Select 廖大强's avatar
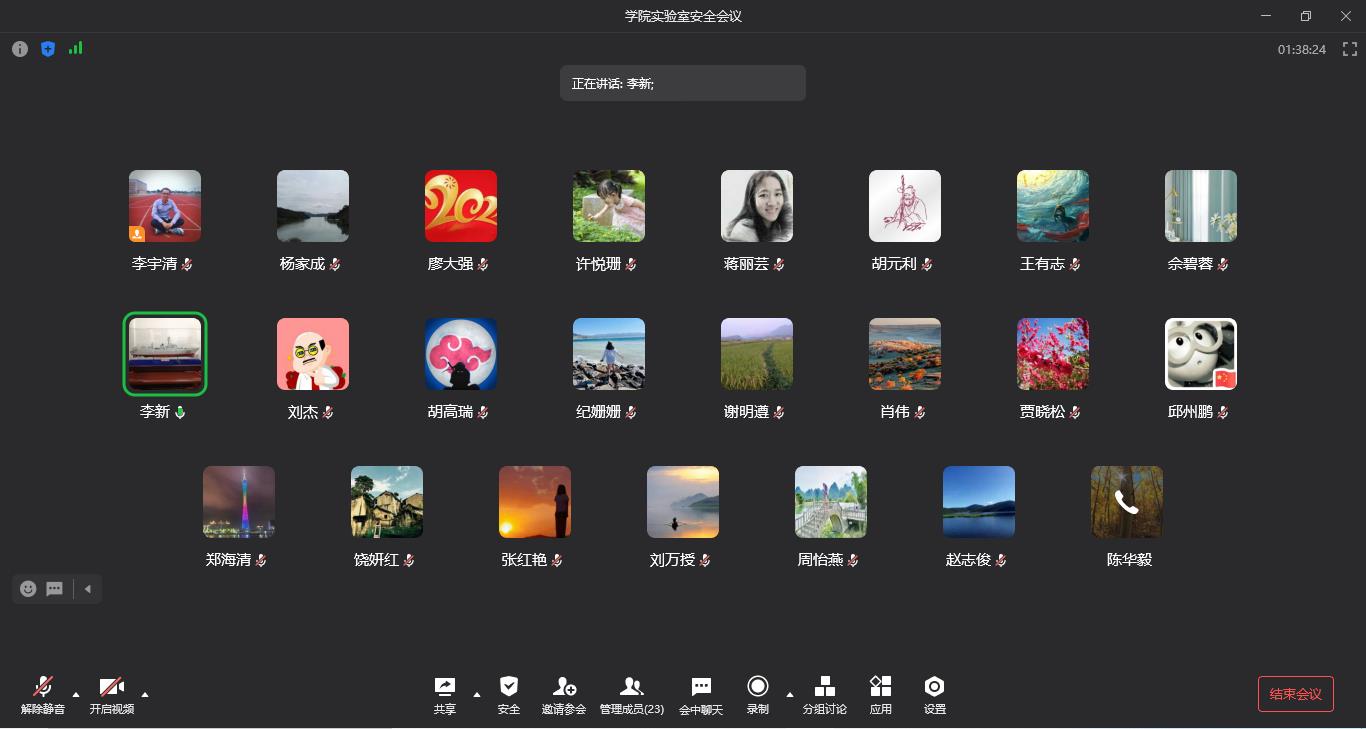The height and width of the screenshot is (729, 1366). 461,206
